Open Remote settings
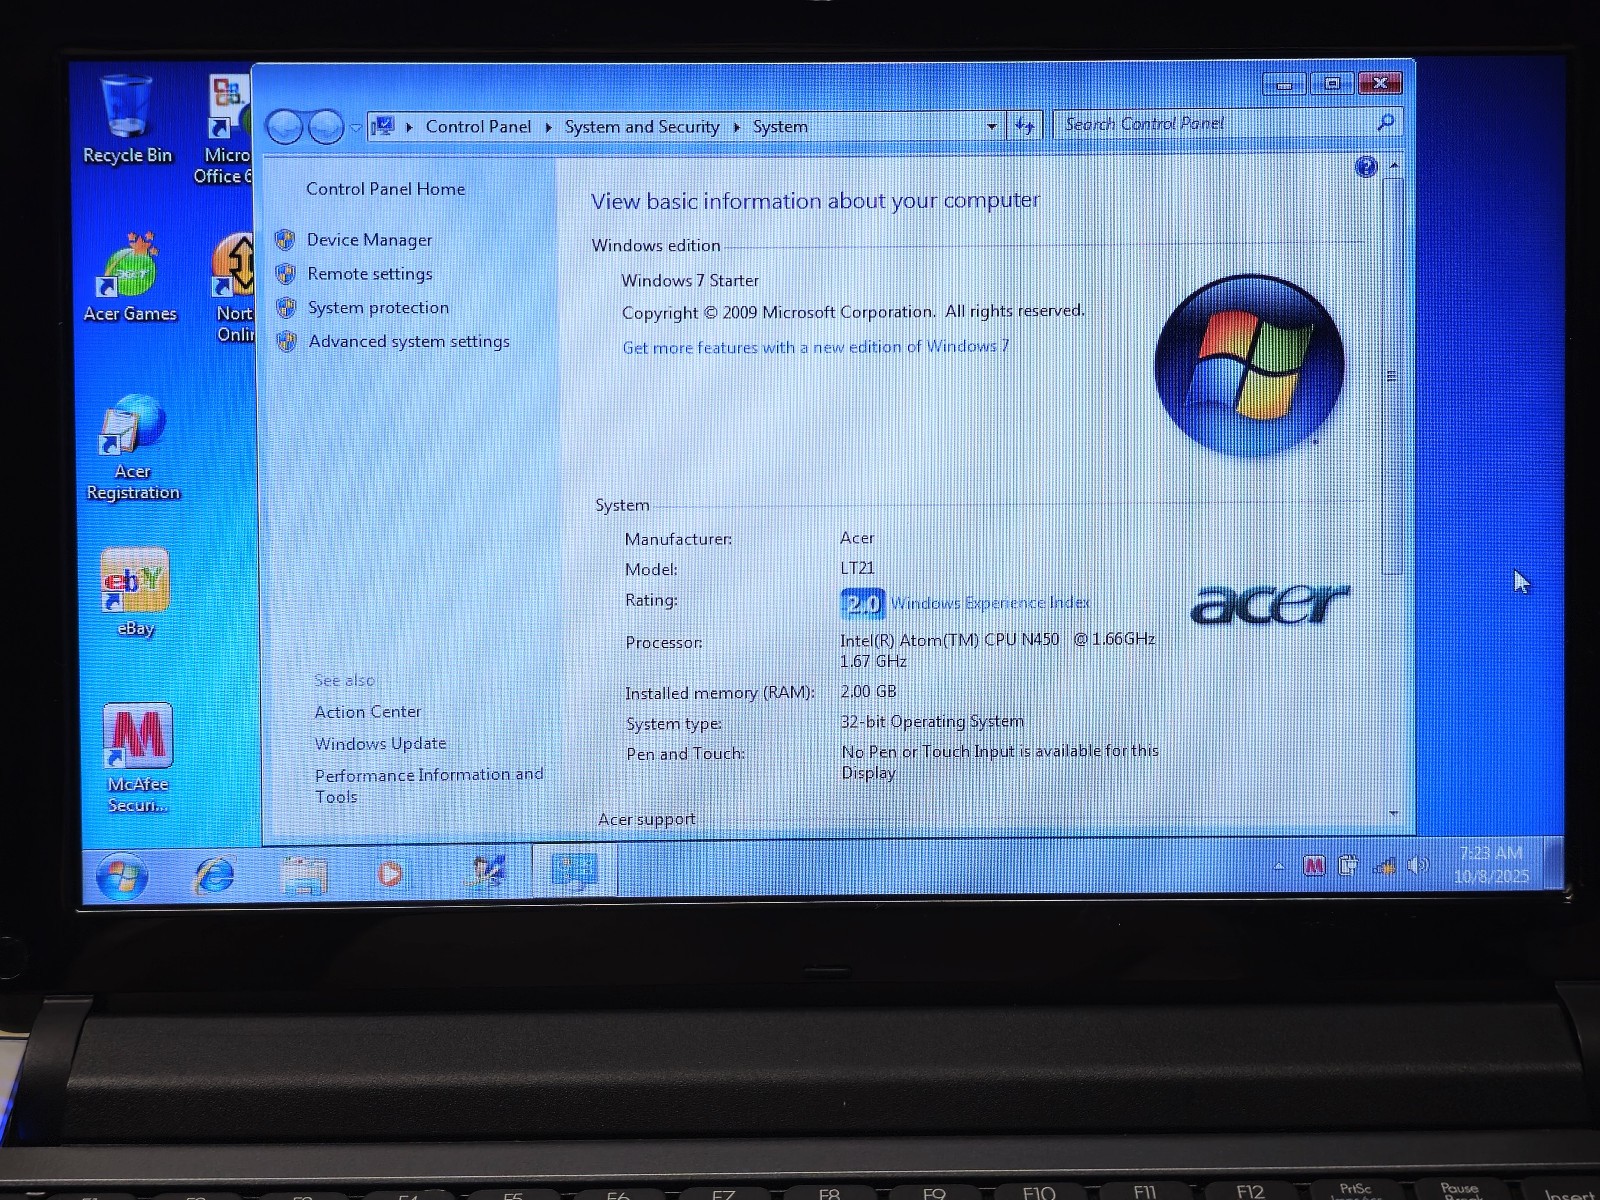The image size is (1600, 1200). click(370, 274)
